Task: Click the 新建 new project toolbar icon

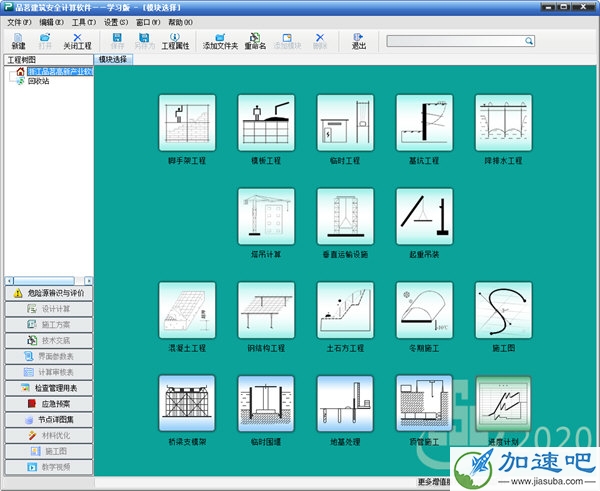Action: (x=18, y=41)
